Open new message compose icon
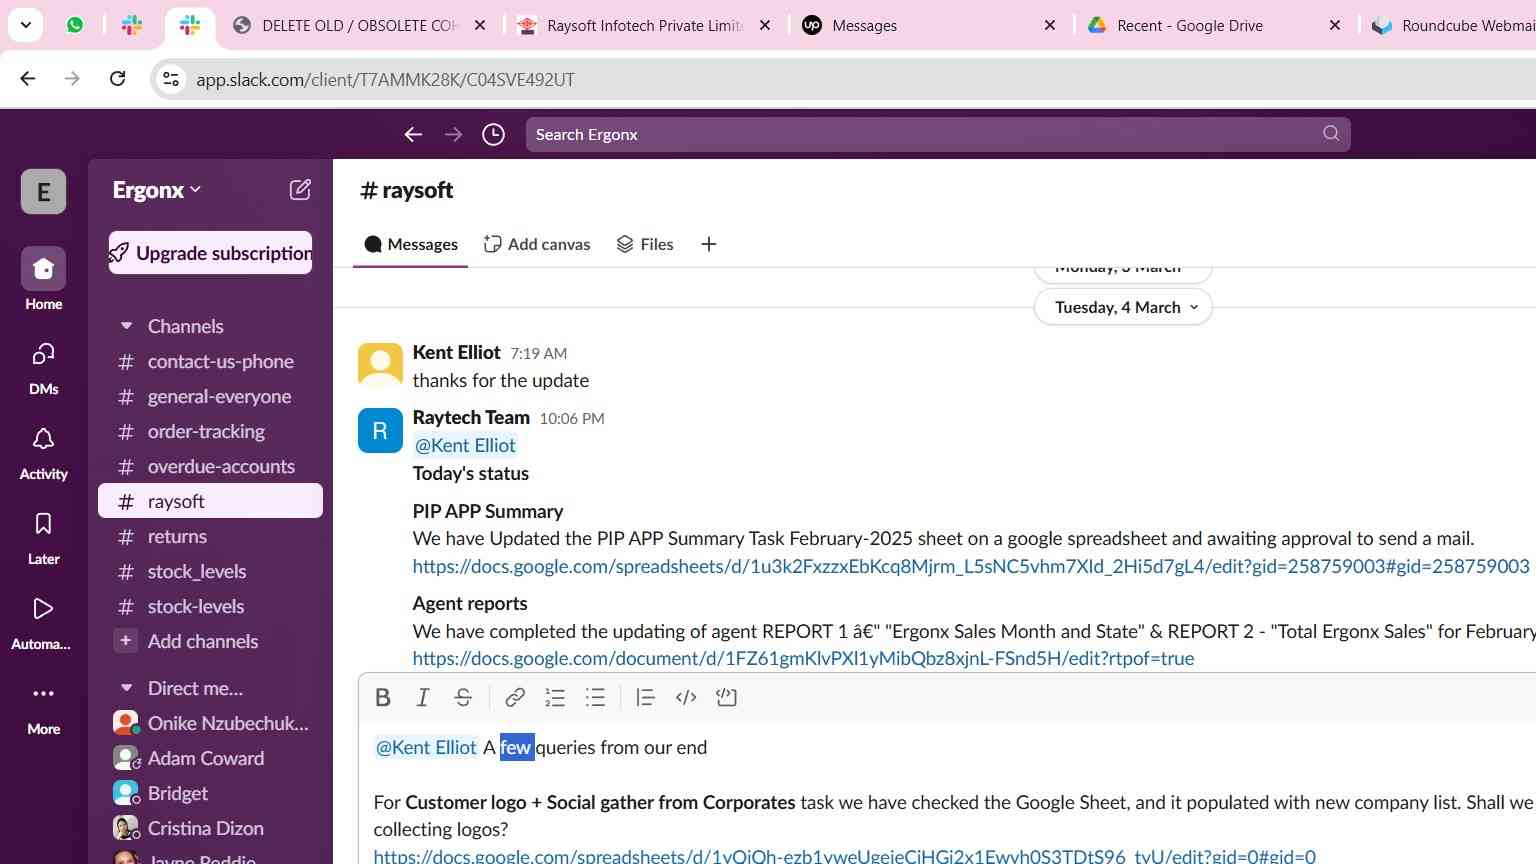Viewport: 1536px width, 864px height. point(300,190)
